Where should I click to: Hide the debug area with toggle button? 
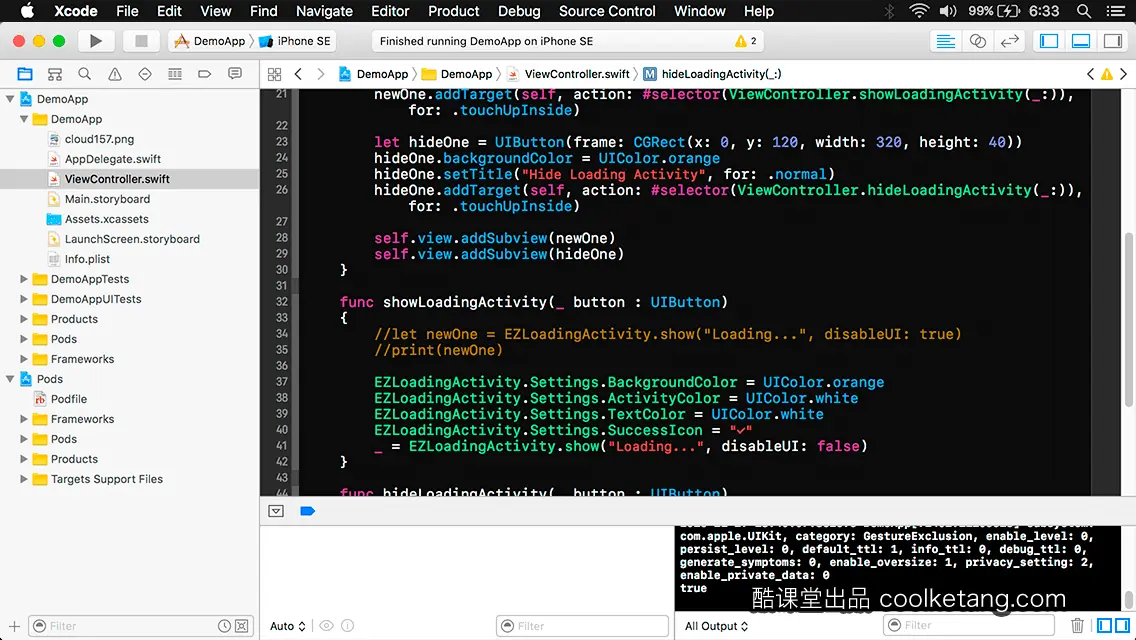pos(276,511)
